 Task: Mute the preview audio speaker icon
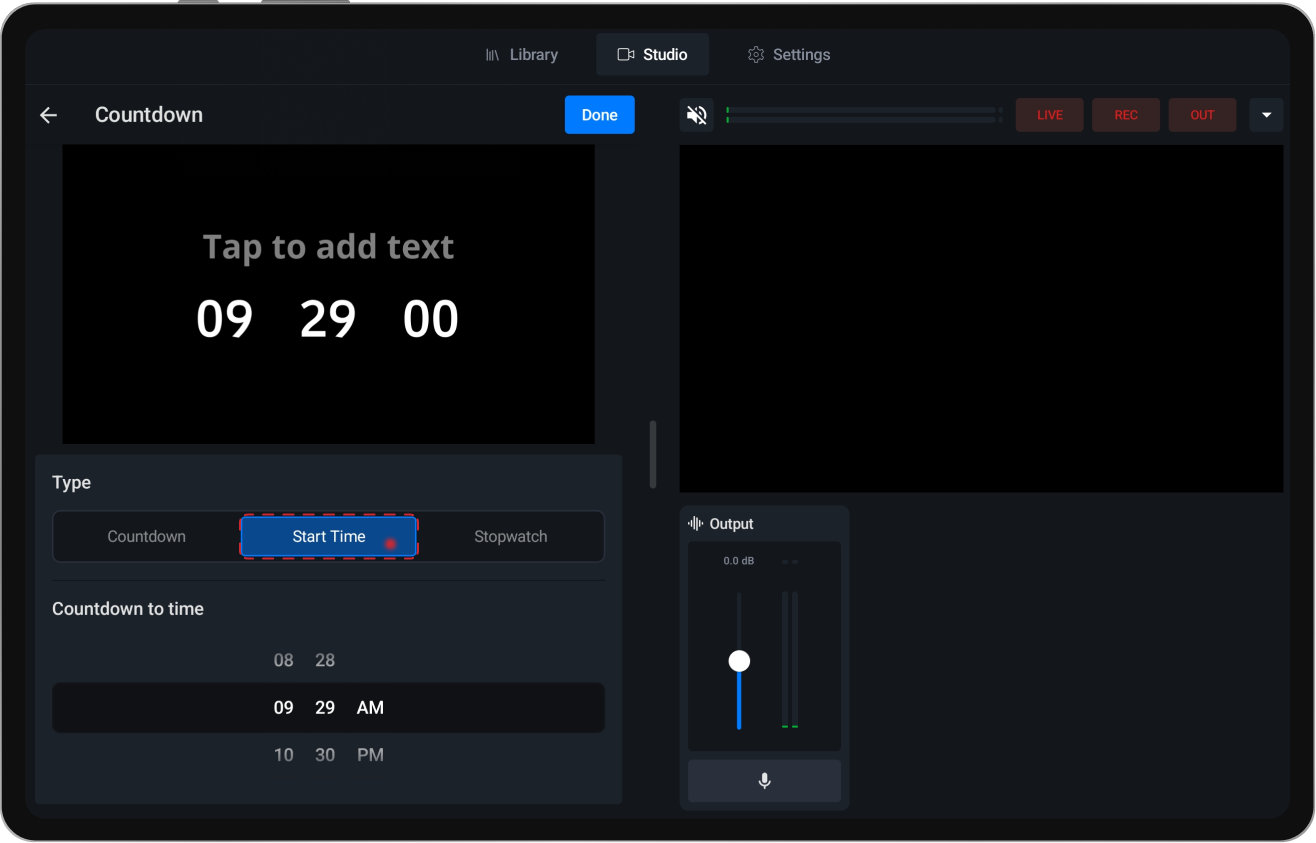697,115
